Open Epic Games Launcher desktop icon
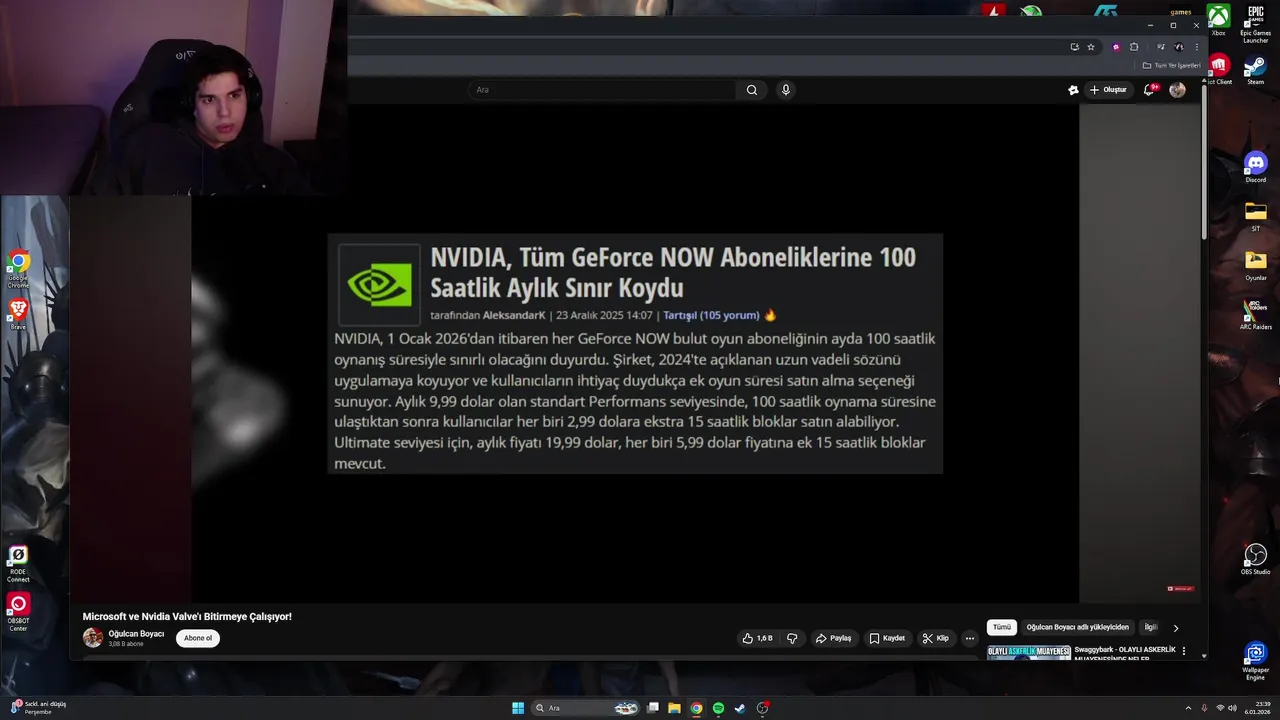 (x=1256, y=24)
